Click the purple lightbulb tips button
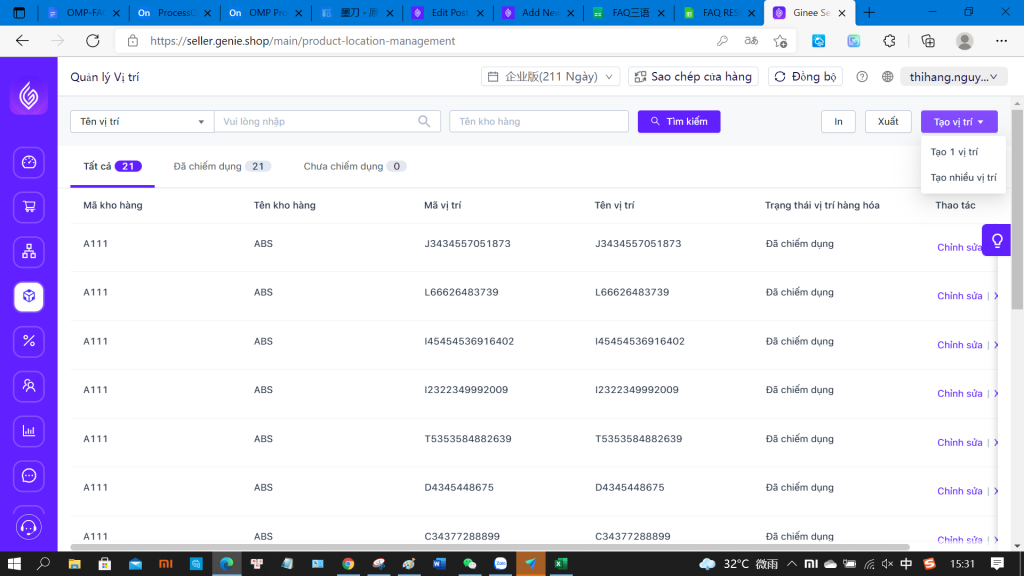The image size is (1024, 576). point(997,240)
